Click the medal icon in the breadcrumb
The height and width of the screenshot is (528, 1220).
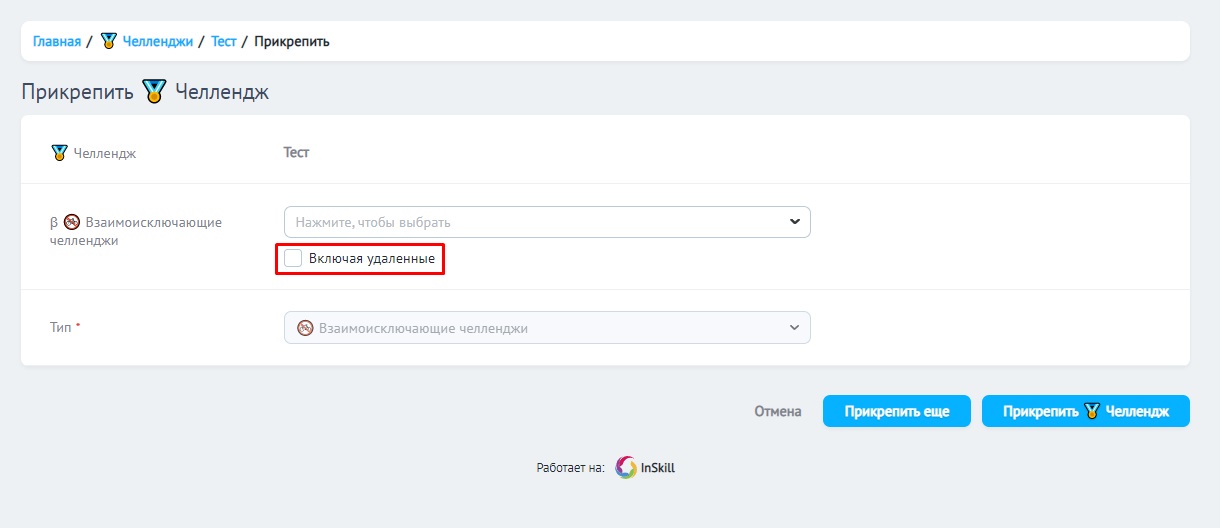(x=109, y=41)
